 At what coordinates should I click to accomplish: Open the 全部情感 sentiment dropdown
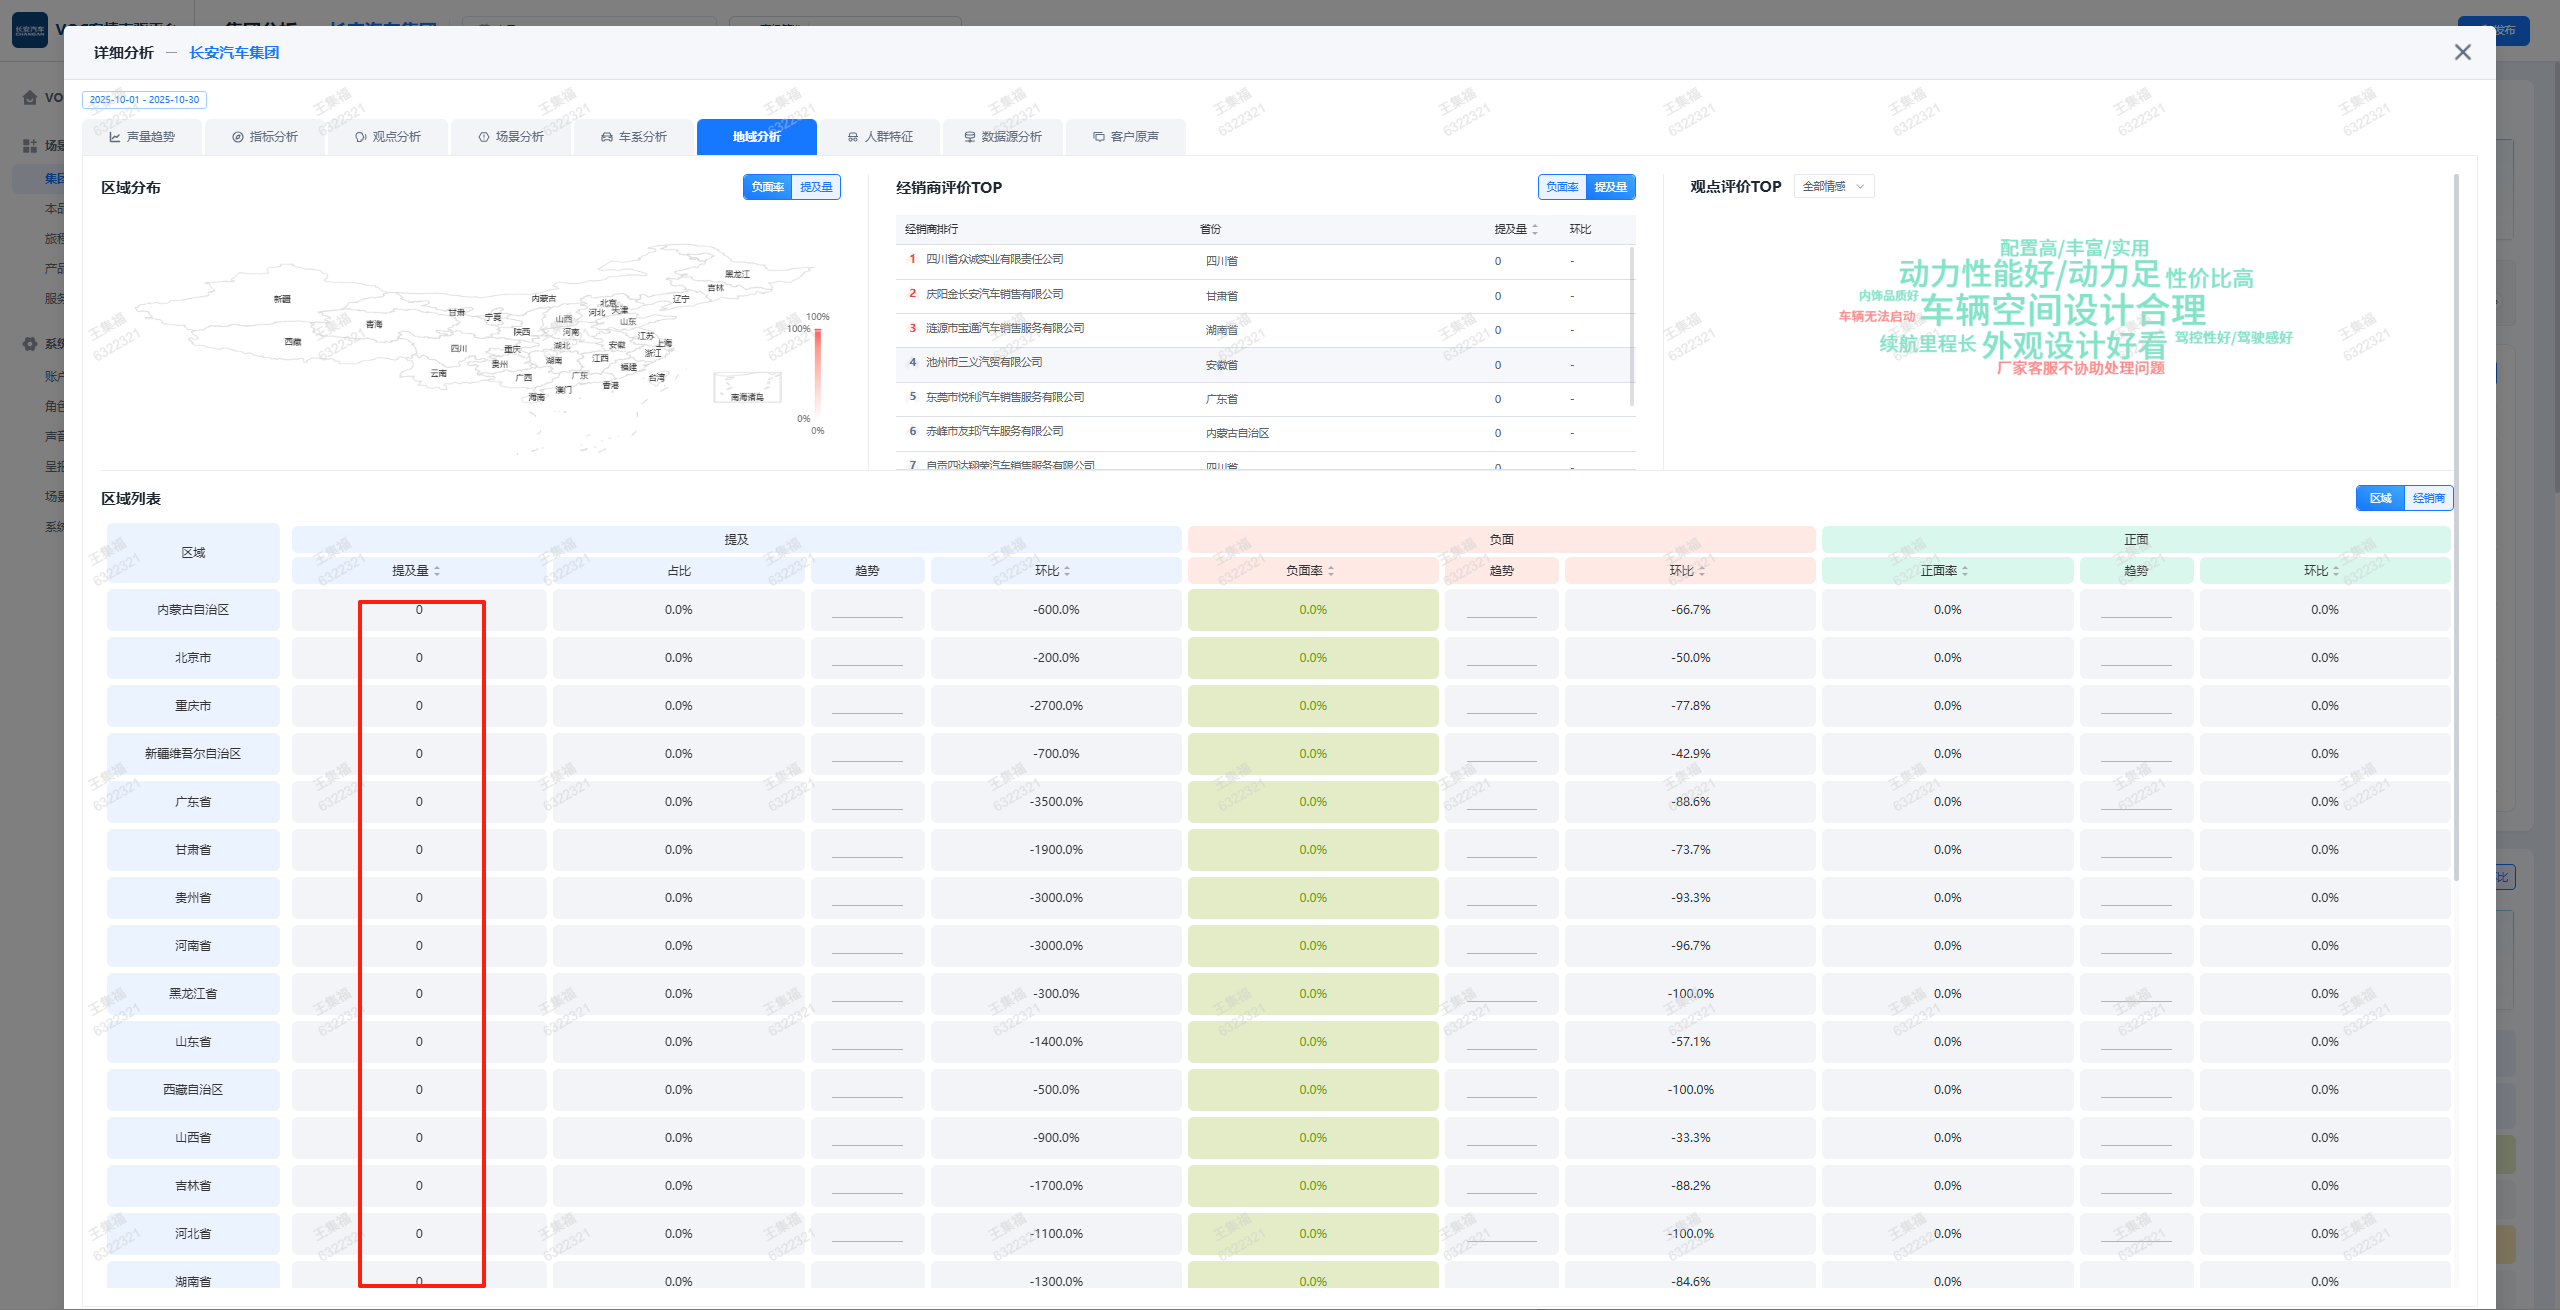coord(1833,186)
